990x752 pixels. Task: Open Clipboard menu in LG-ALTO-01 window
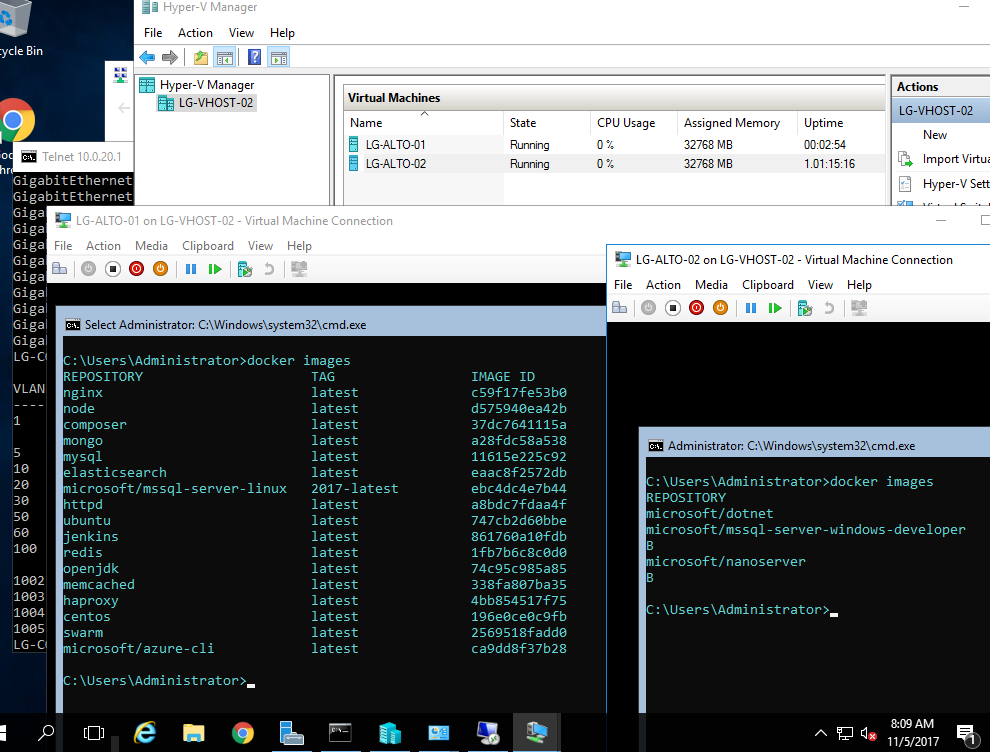click(207, 245)
